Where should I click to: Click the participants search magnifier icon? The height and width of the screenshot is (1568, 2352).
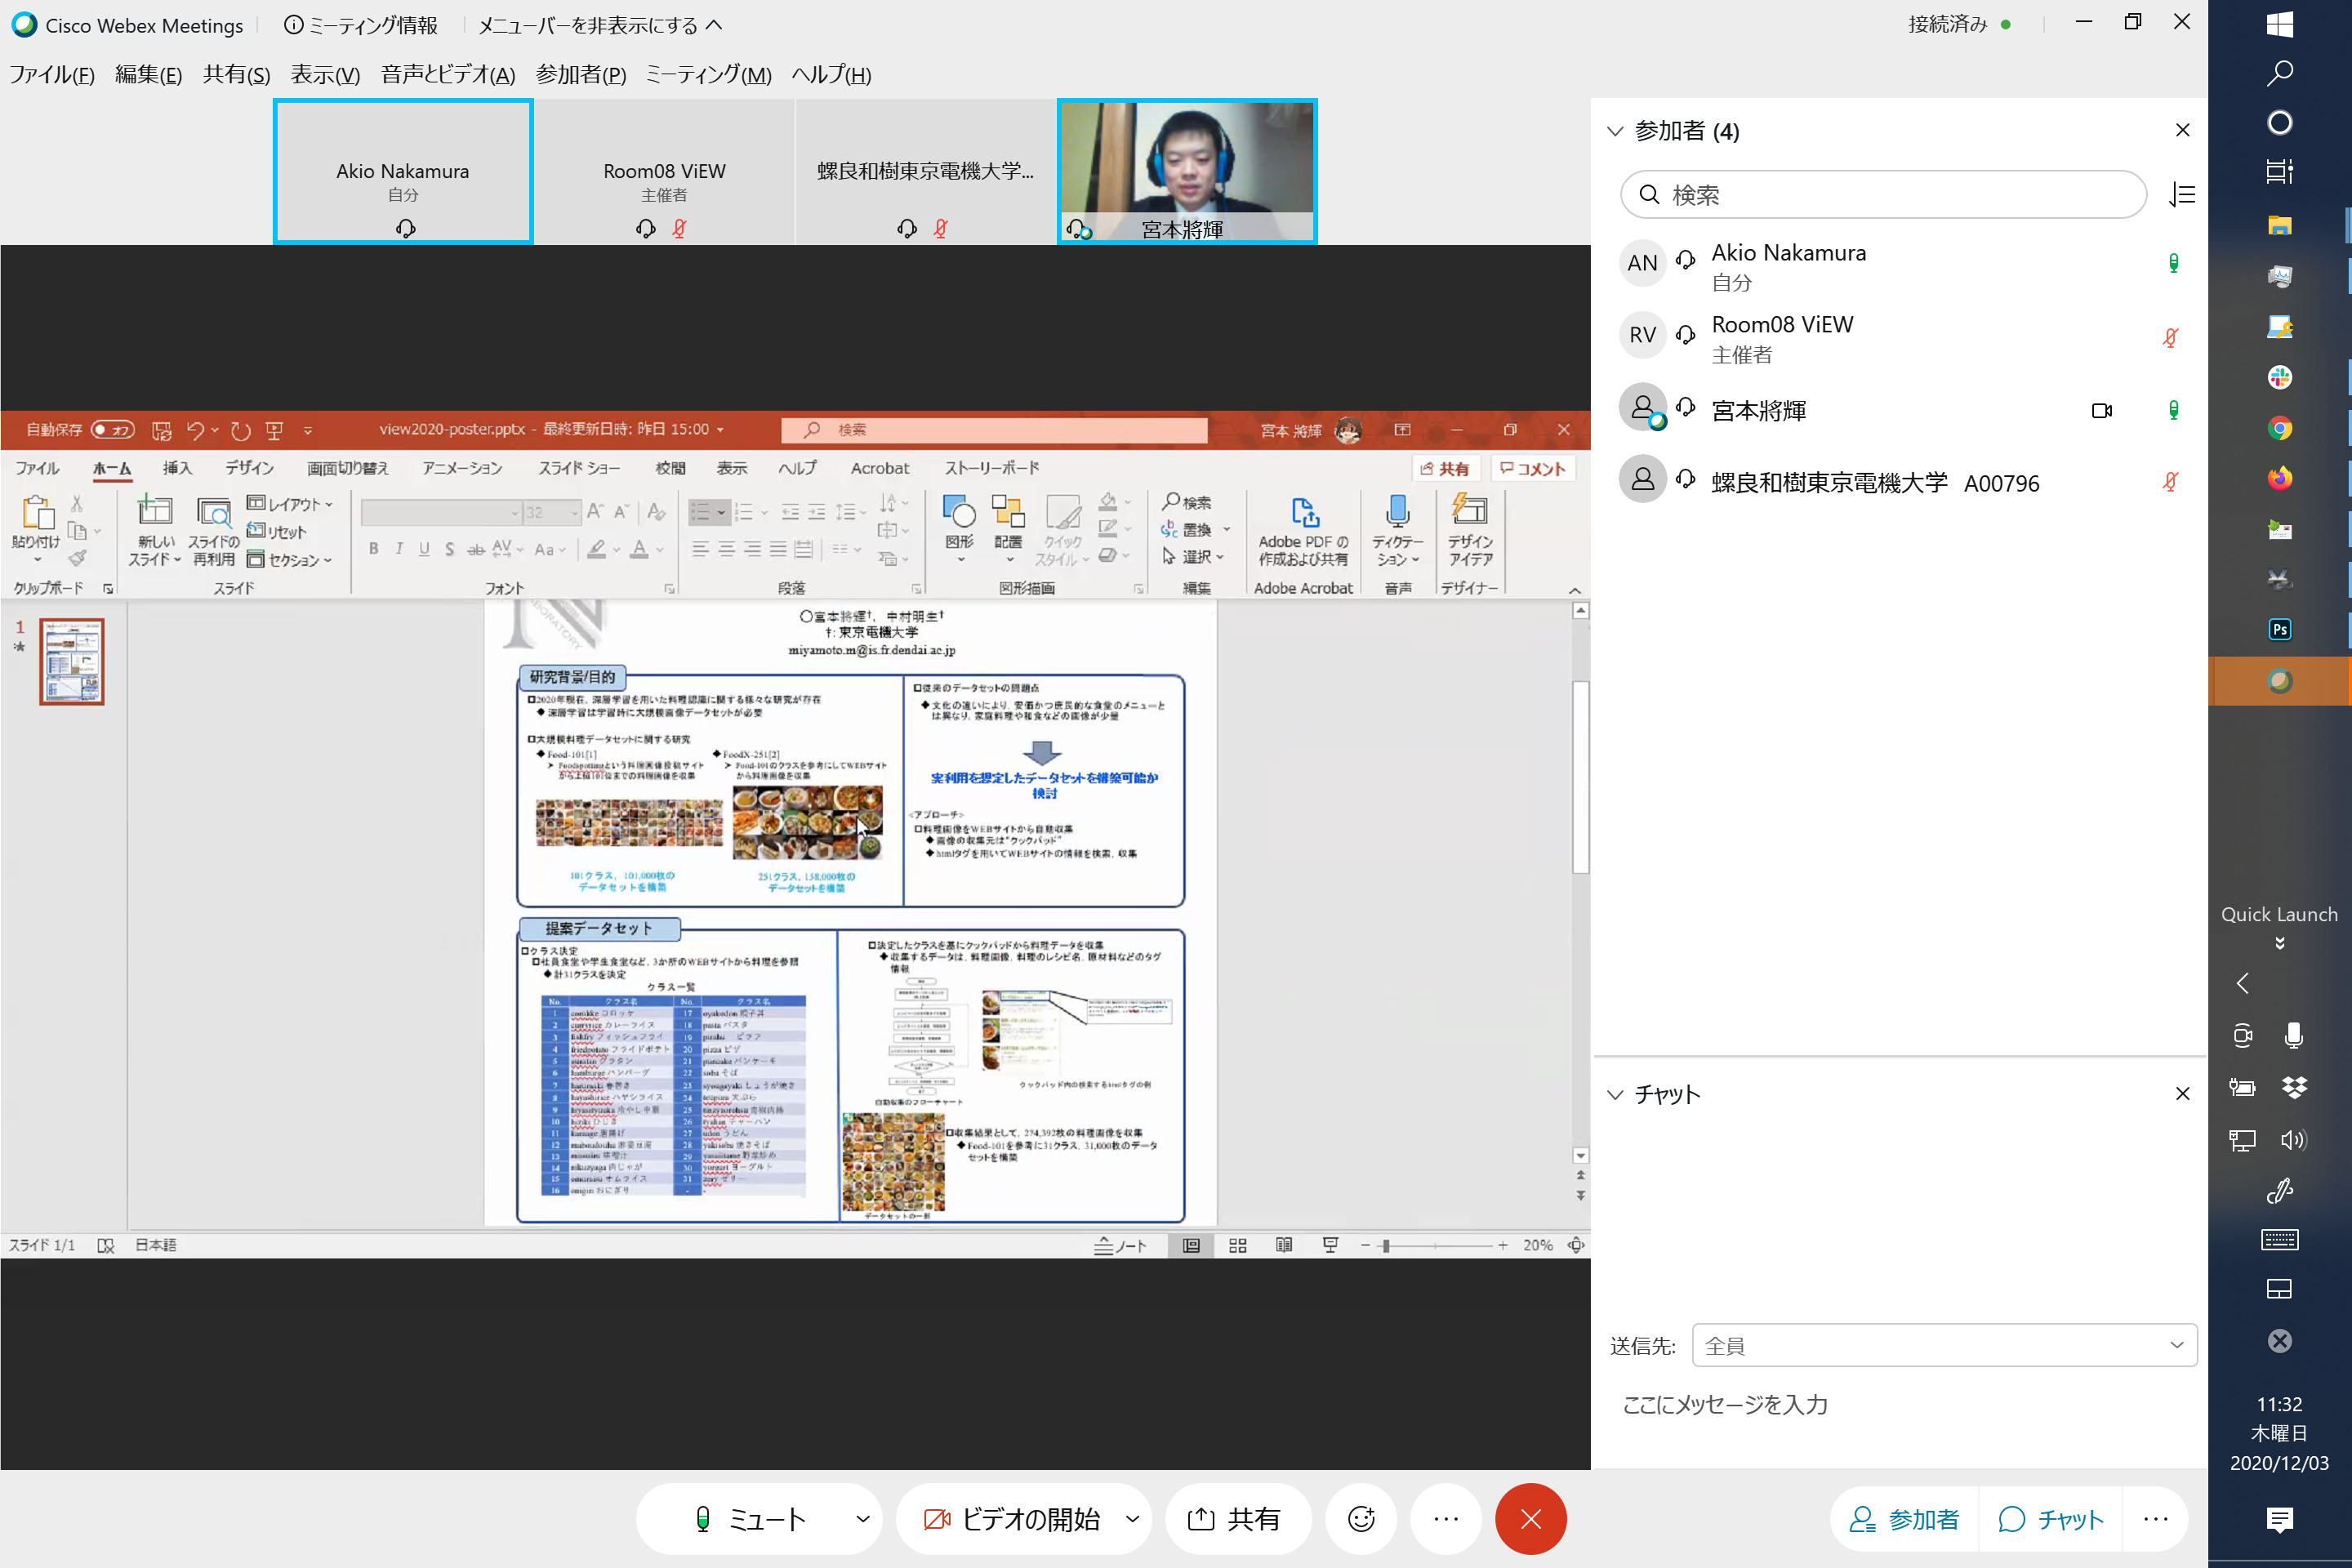coord(1650,194)
